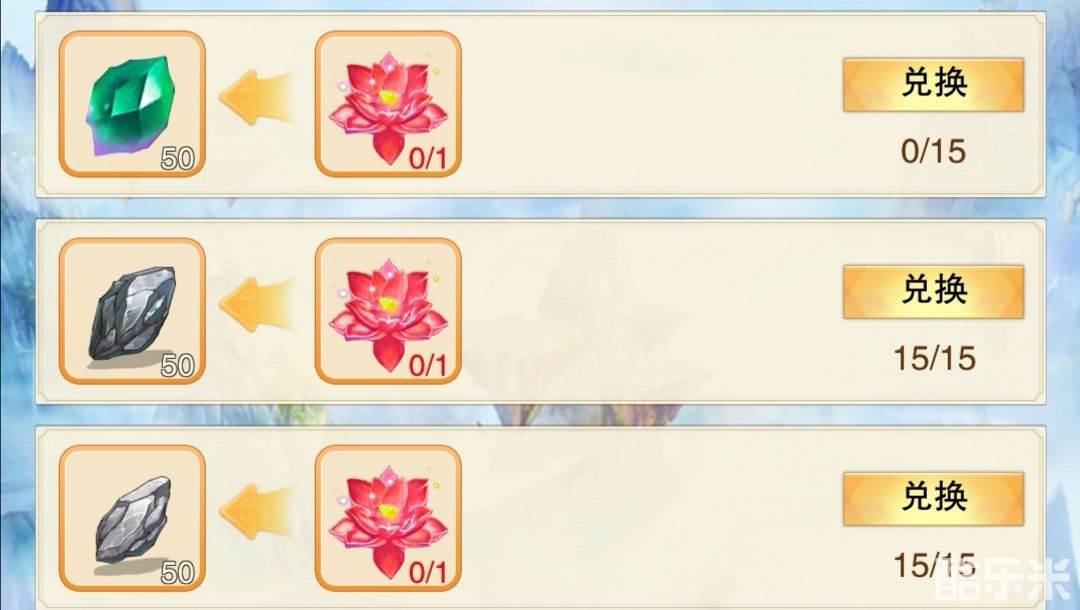1080x610 pixels.
Task: Tap the 0/1 lotus count in silver ore row
Action: 428,572
